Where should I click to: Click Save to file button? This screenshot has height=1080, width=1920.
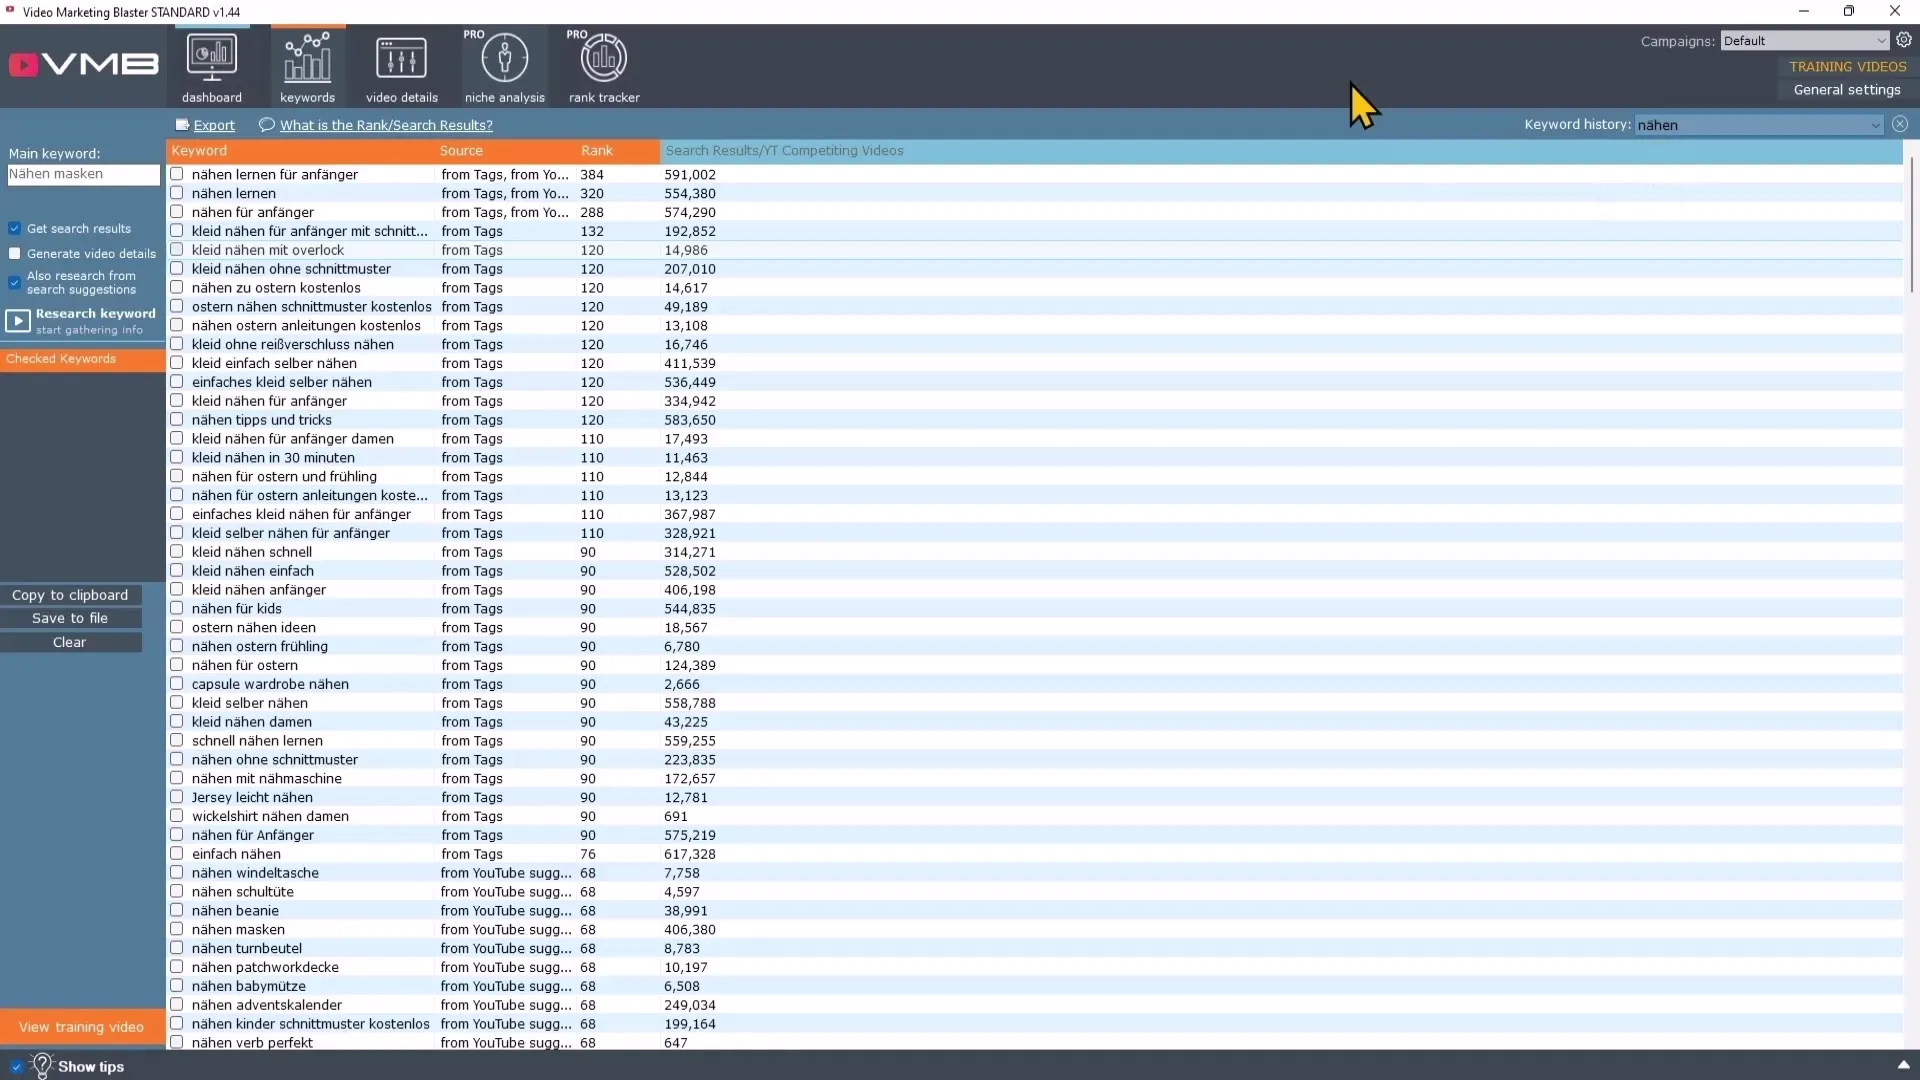69,617
